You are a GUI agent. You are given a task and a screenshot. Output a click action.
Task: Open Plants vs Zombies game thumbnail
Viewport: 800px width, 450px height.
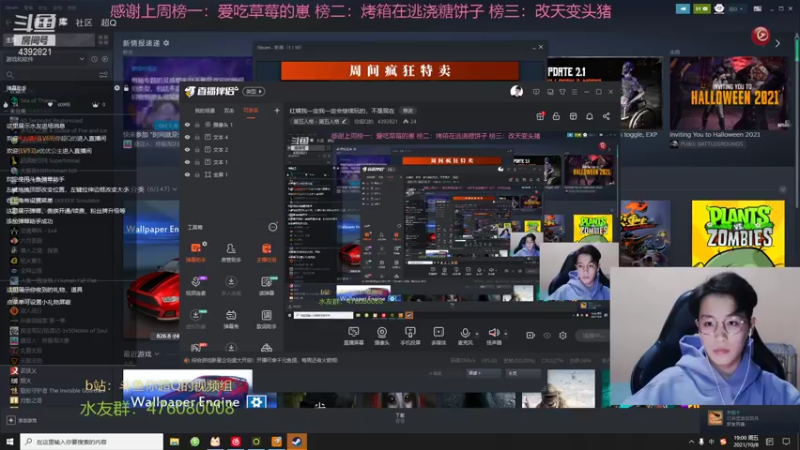tap(738, 233)
